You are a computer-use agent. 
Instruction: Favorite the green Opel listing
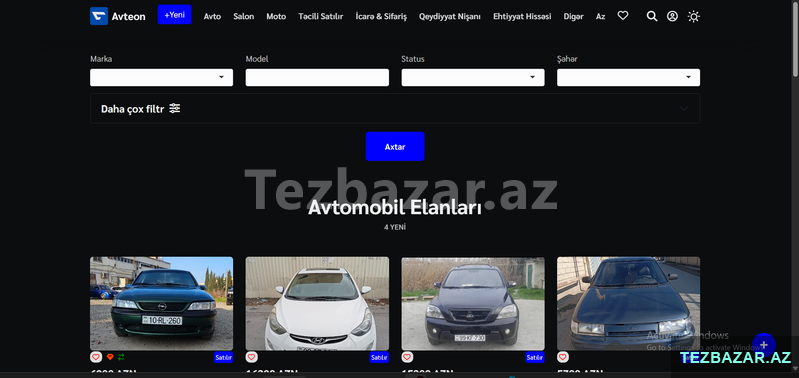point(96,357)
